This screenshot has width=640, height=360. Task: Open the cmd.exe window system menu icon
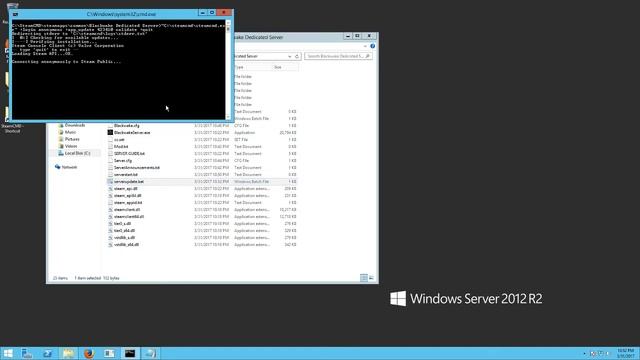pos(15,14)
